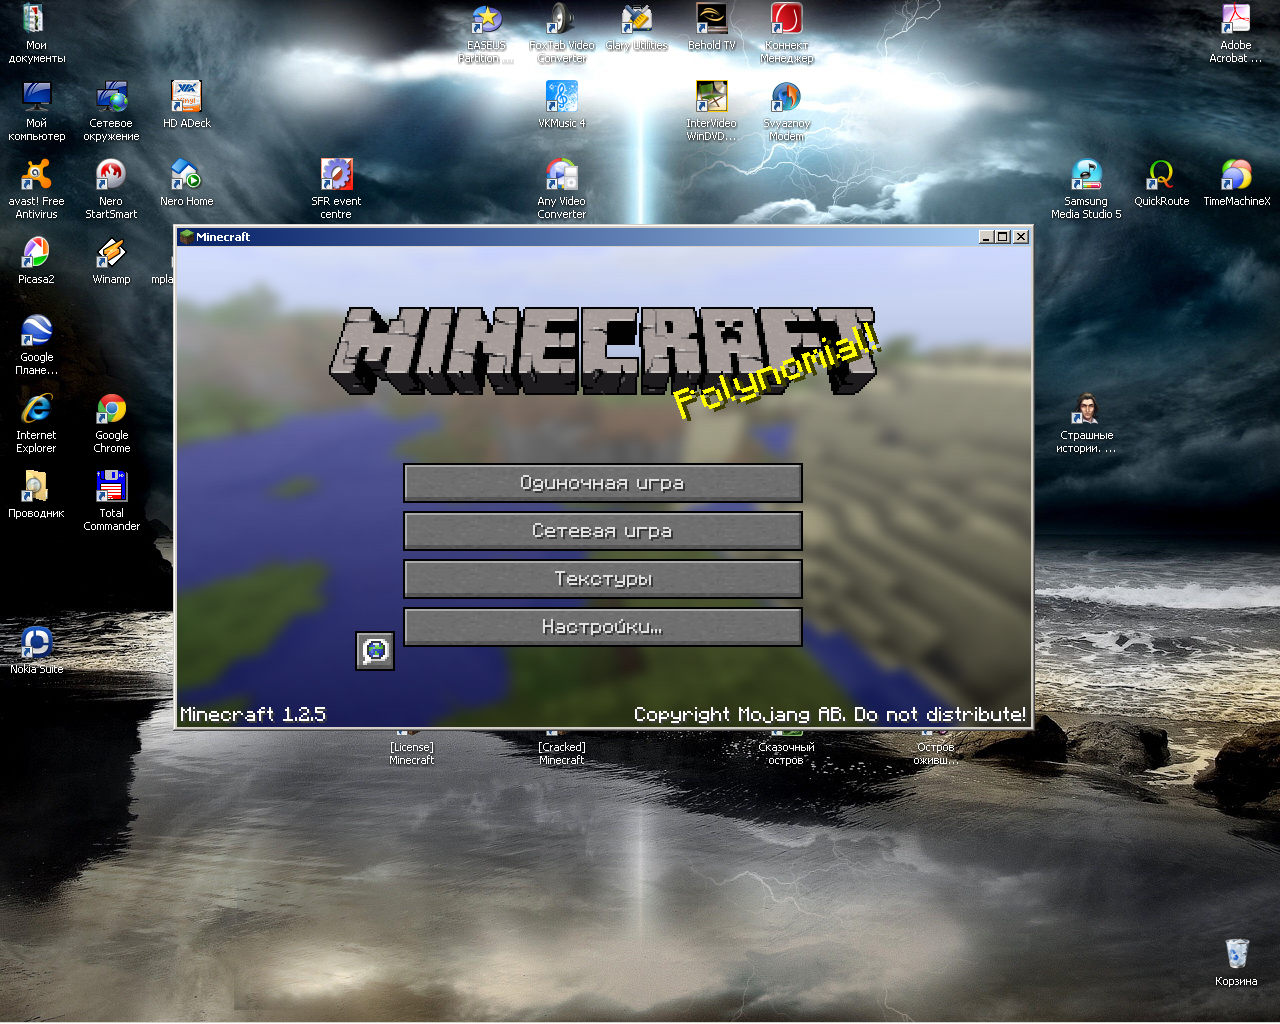1280x1024 pixels.
Task: Select Behold TV desktop icon
Action: coord(711,27)
